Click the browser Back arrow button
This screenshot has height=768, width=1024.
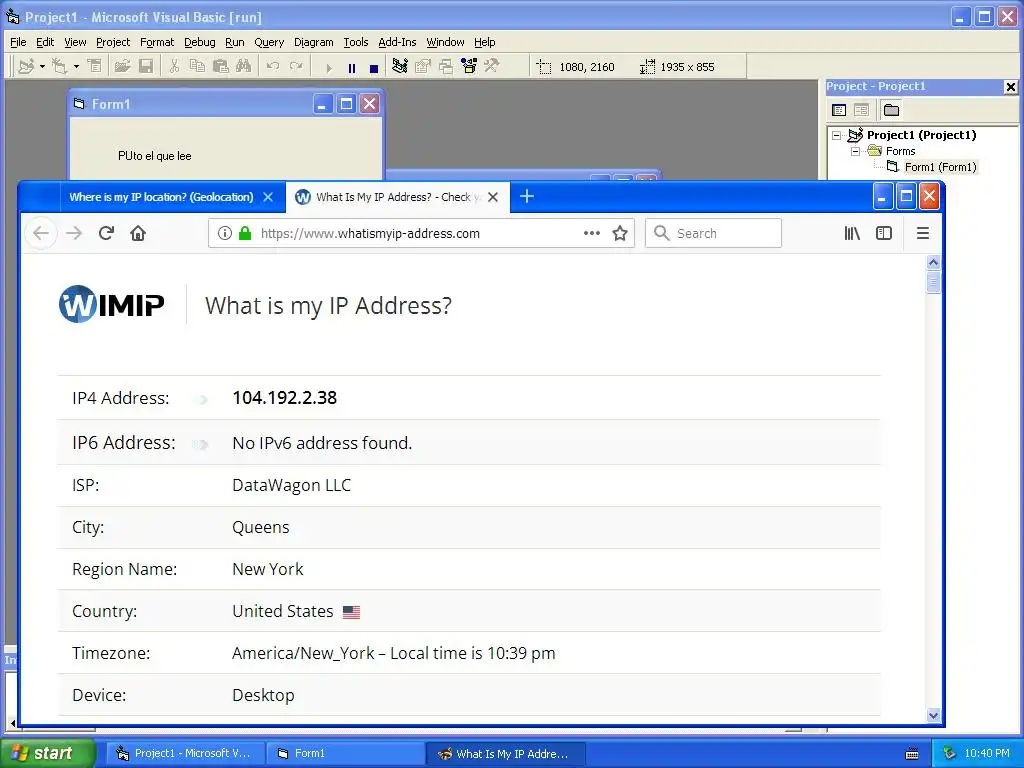41,233
